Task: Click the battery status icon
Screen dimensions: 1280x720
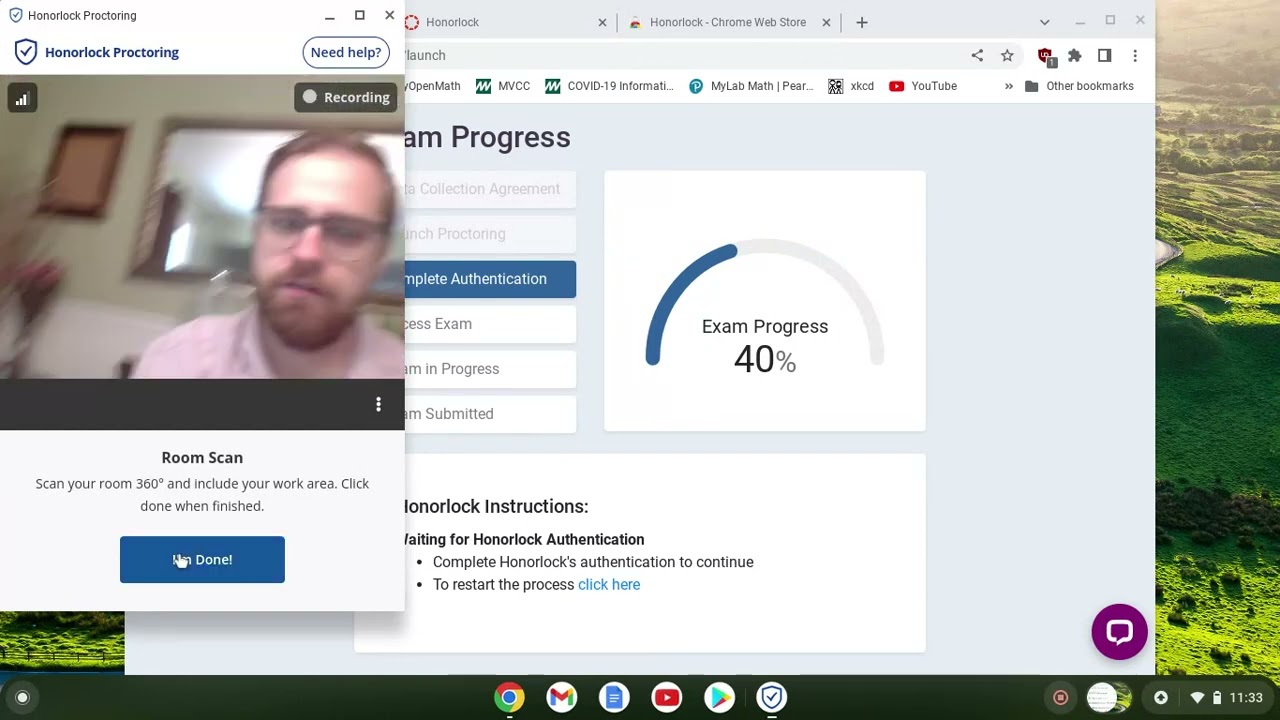Action: click(1217, 698)
